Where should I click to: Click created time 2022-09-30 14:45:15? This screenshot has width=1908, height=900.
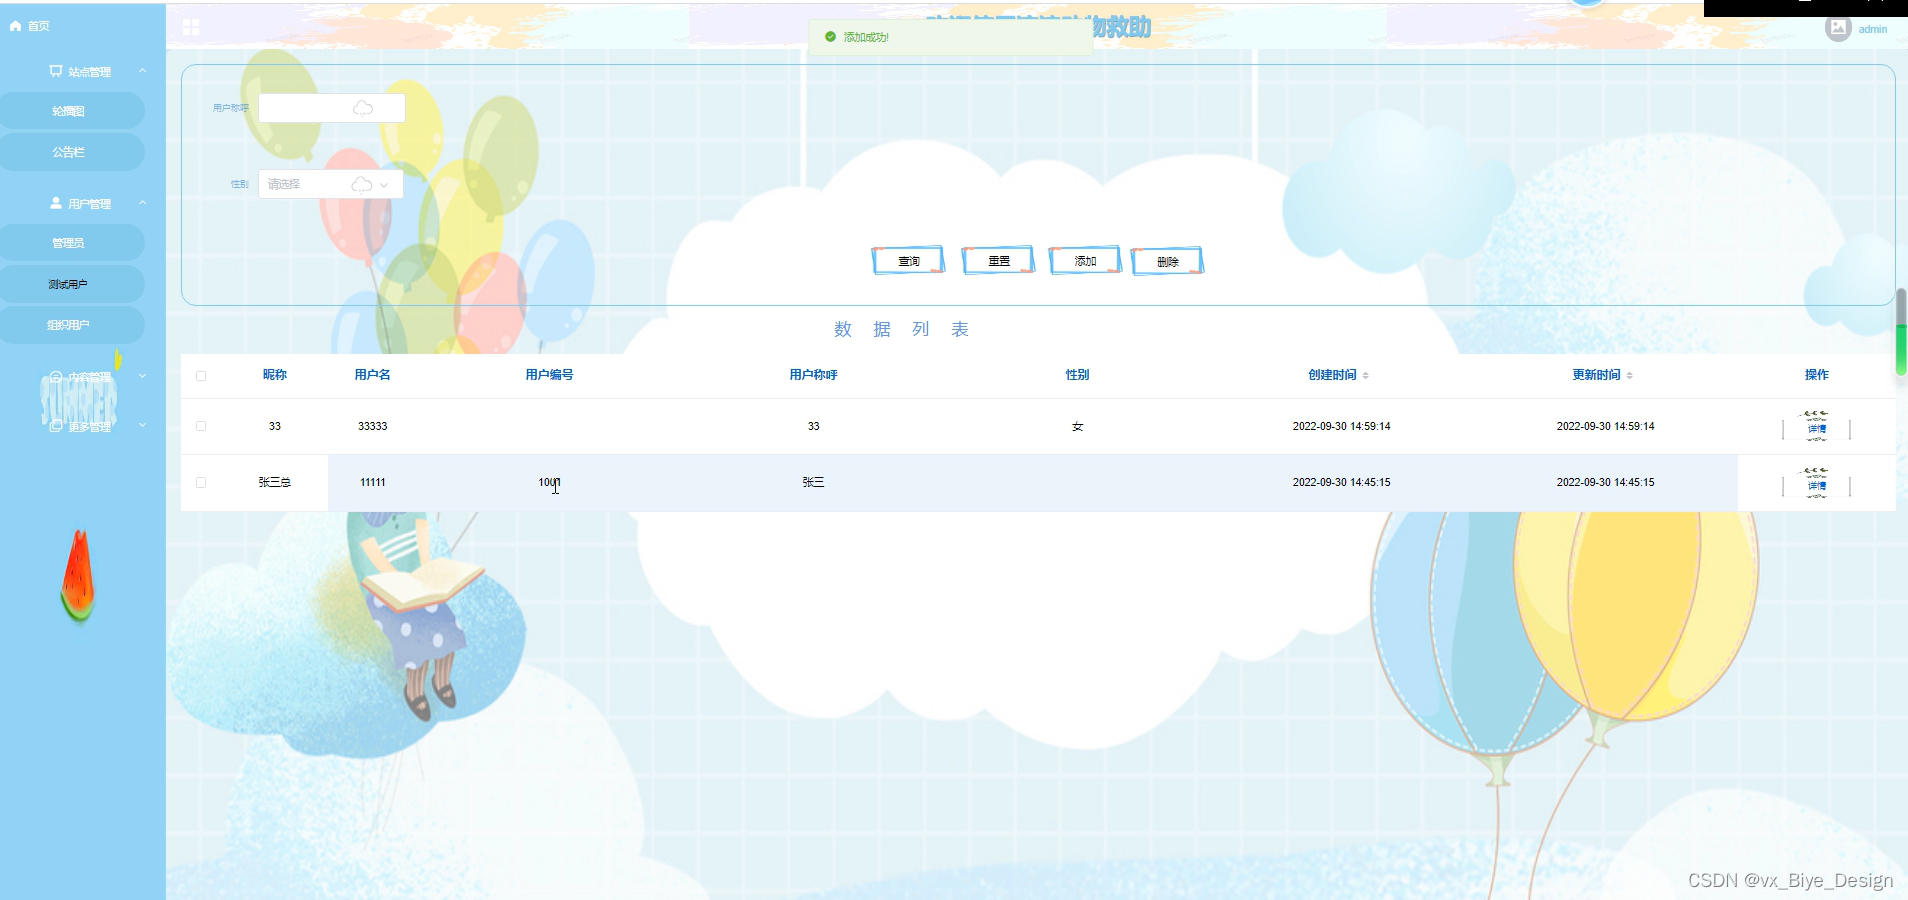click(x=1342, y=482)
